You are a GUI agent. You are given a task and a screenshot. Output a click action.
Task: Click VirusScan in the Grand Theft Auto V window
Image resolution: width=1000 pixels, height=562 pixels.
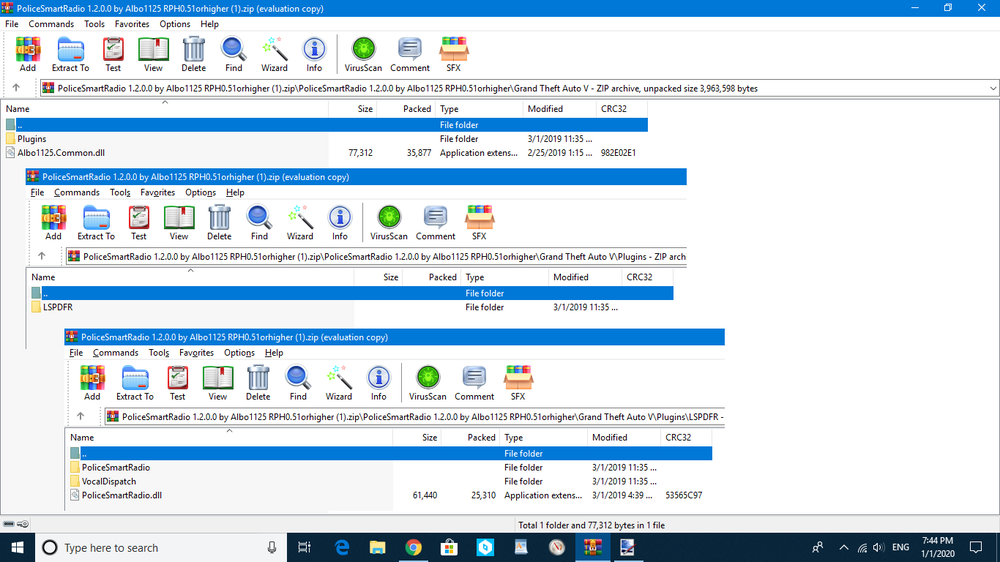point(363,54)
